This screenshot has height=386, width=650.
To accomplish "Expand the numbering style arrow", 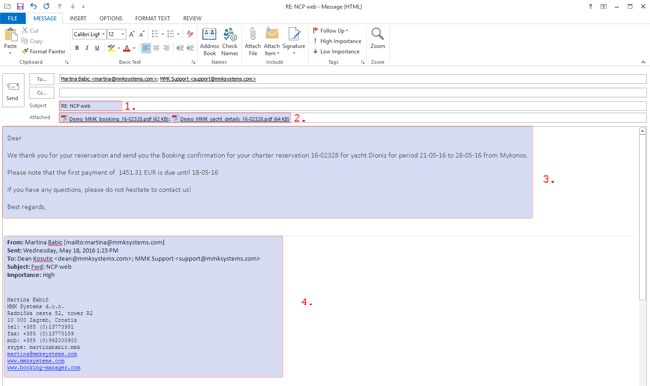I will tap(178, 34).
